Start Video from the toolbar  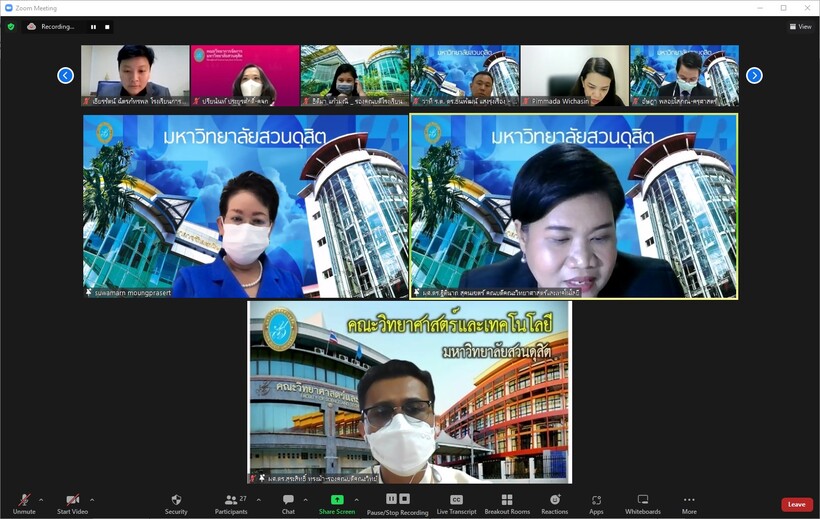coord(72,504)
